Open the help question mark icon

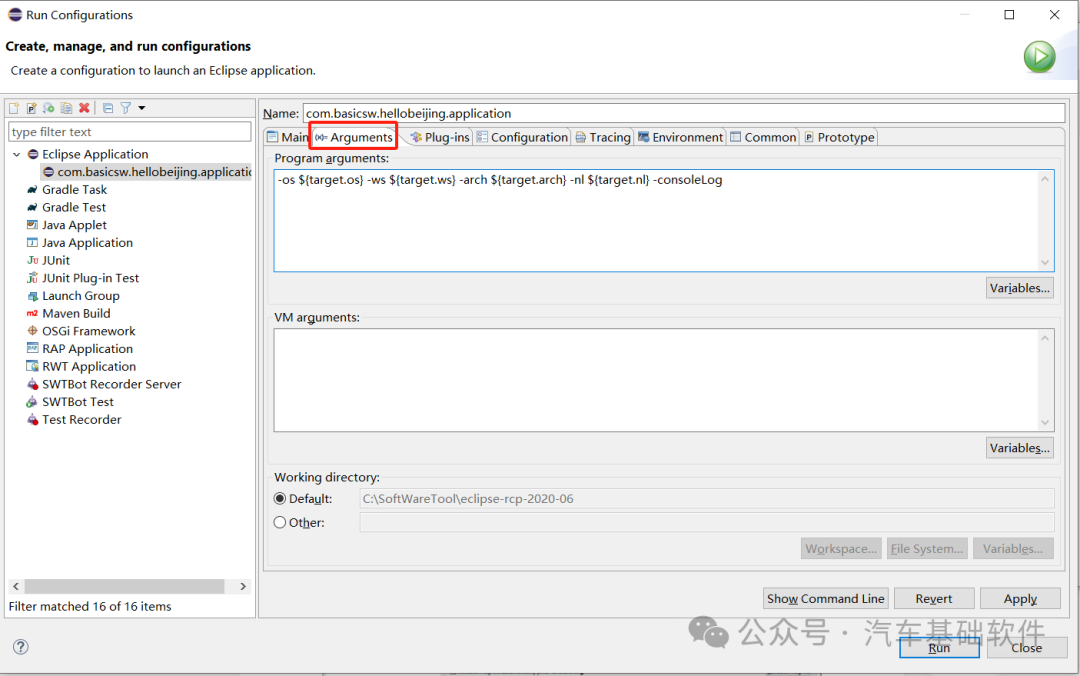tap(21, 646)
